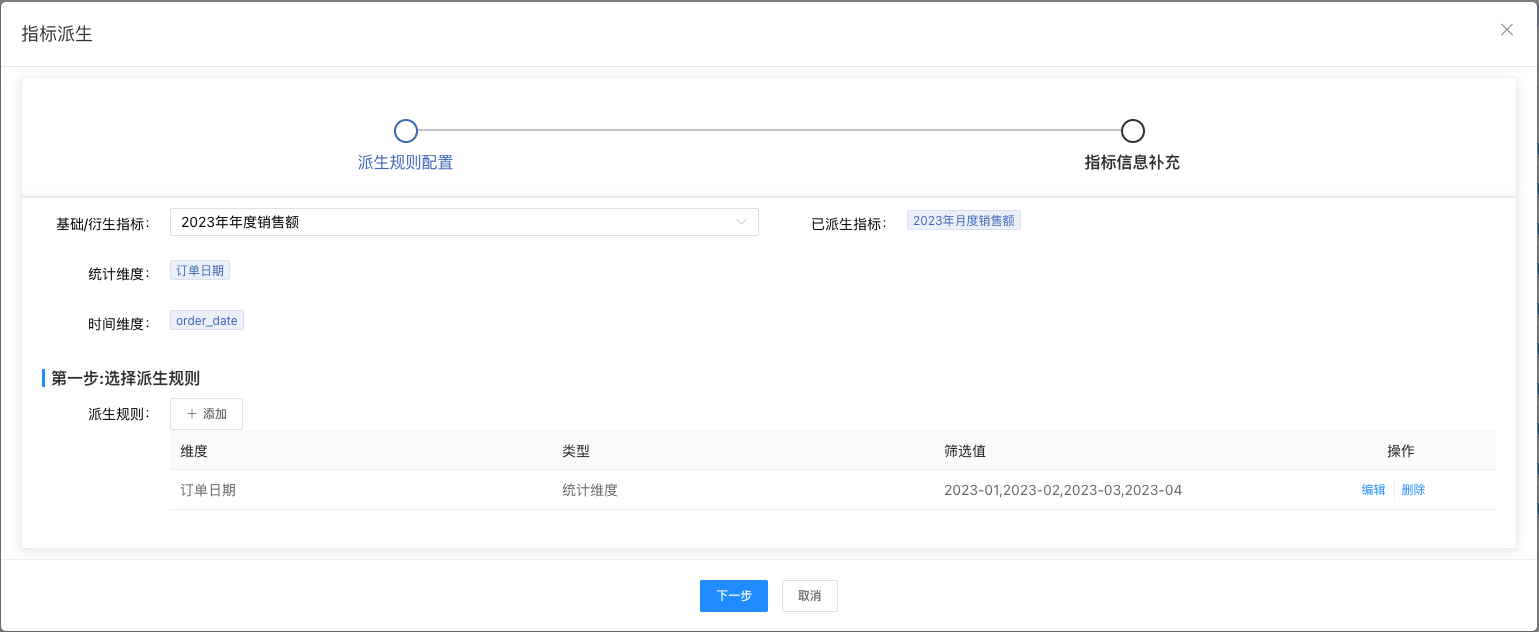Click the 维度 column header
This screenshot has width=1539, height=632.
point(194,451)
